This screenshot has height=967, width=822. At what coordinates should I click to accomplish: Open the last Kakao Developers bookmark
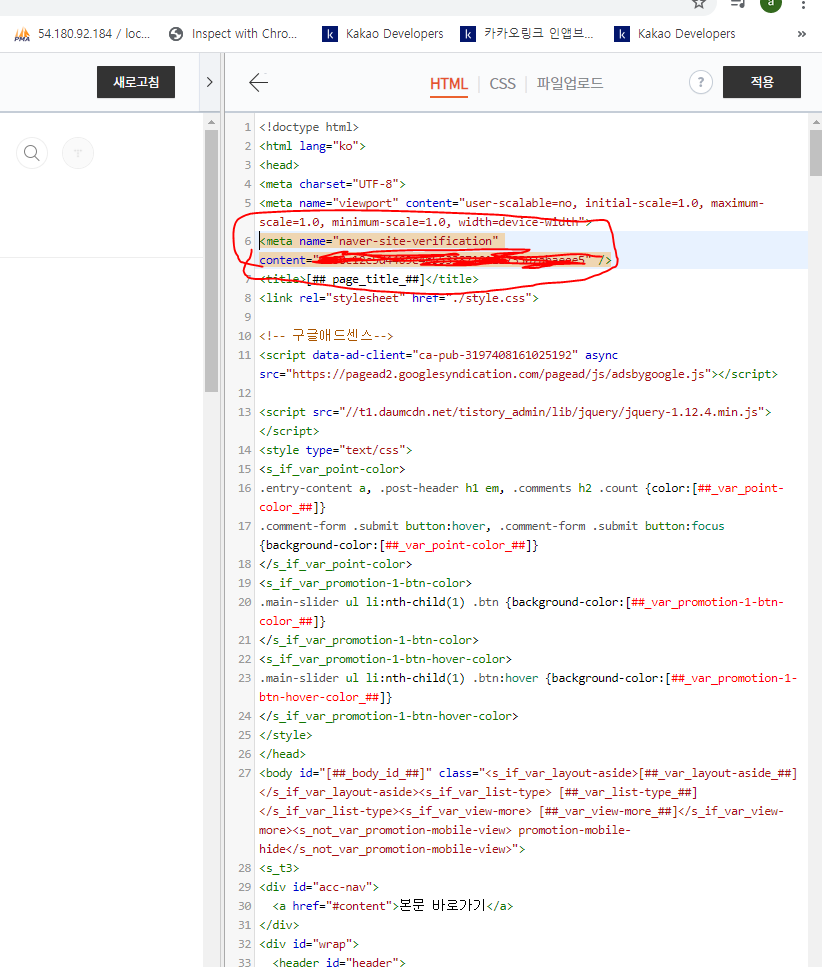point(675,34)
